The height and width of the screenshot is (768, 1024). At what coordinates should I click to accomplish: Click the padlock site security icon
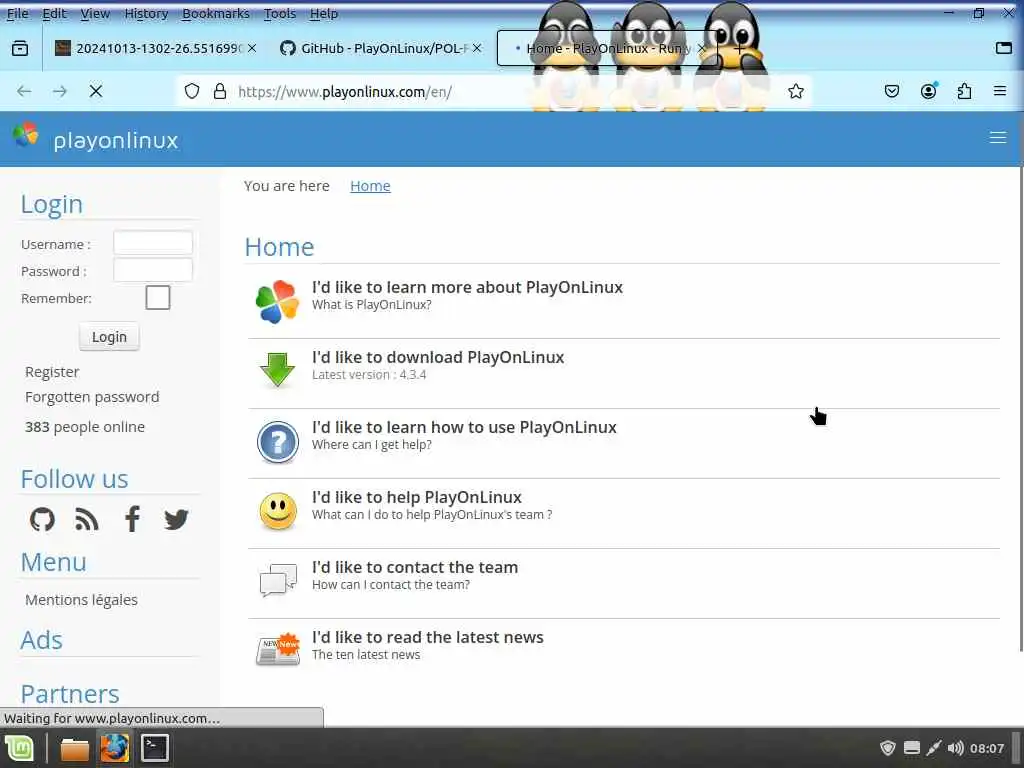pos(220,91)
